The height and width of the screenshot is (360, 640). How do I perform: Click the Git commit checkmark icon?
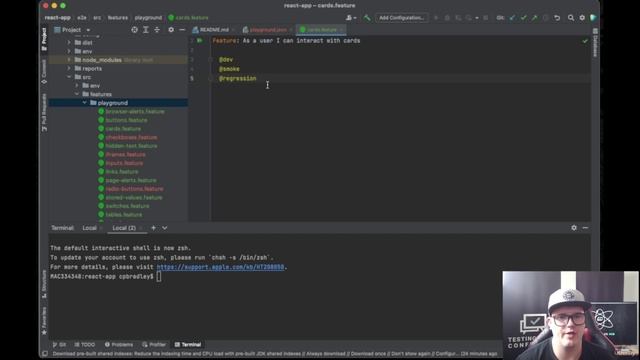pyautogui.click(x=523, y=18)
